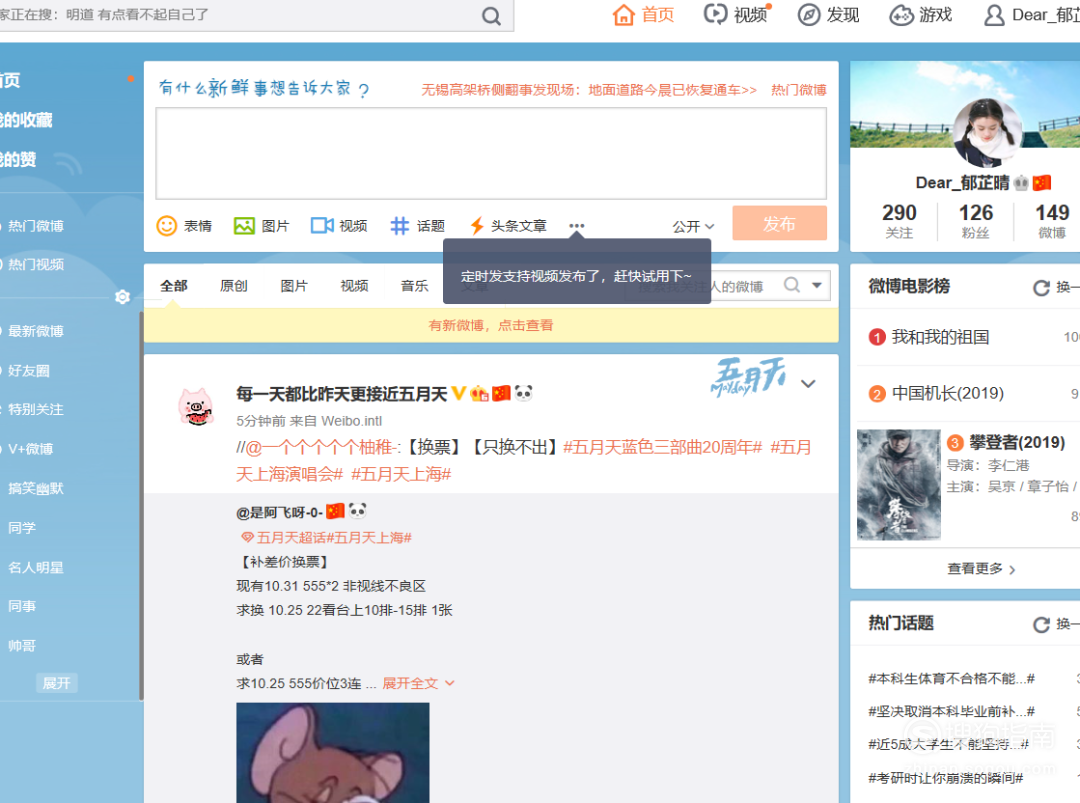This screenshot has height=803, width=1080.
Task: Open sidebar 特别关注
Action: click(36, 410)
